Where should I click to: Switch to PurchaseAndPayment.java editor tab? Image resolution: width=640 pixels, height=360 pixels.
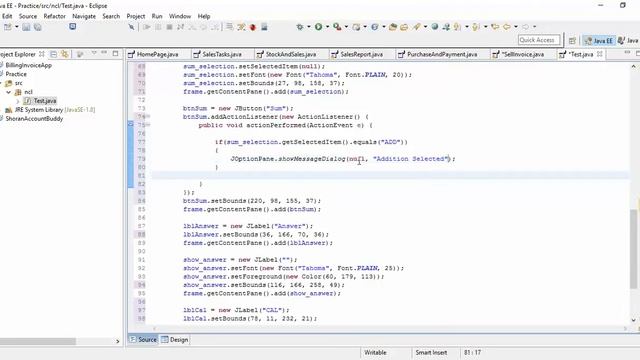tap(442, 54)
